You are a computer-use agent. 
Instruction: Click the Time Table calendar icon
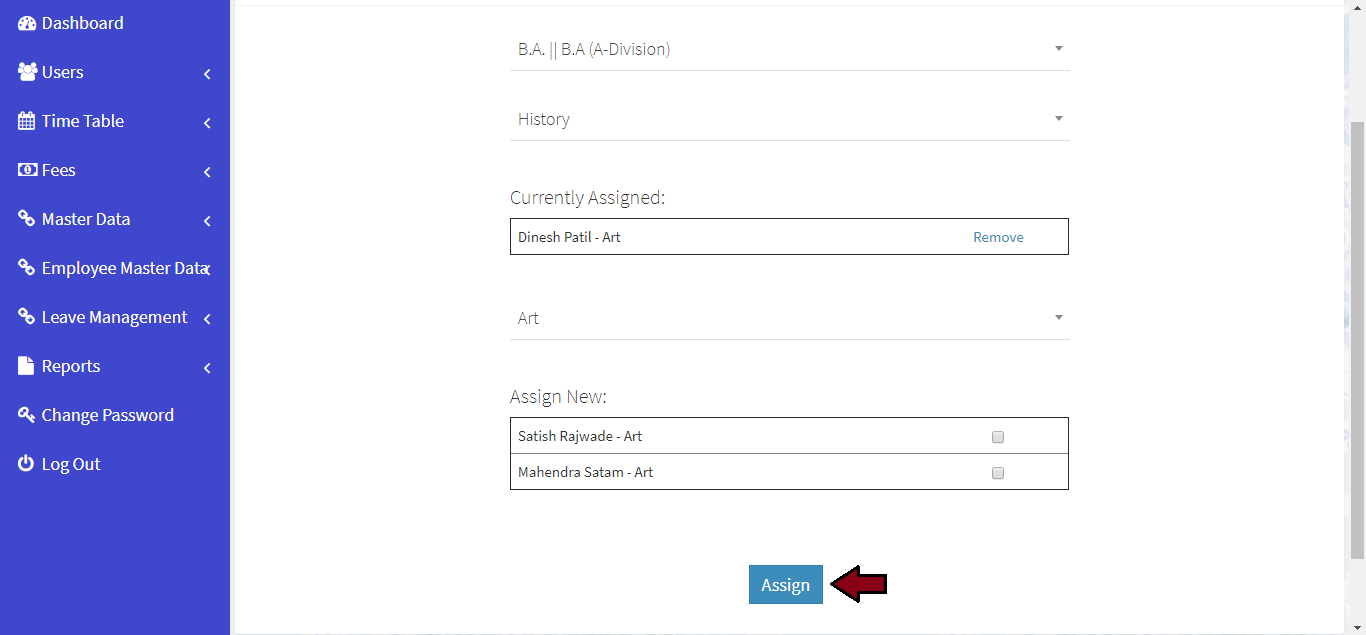tap(27, 121)
